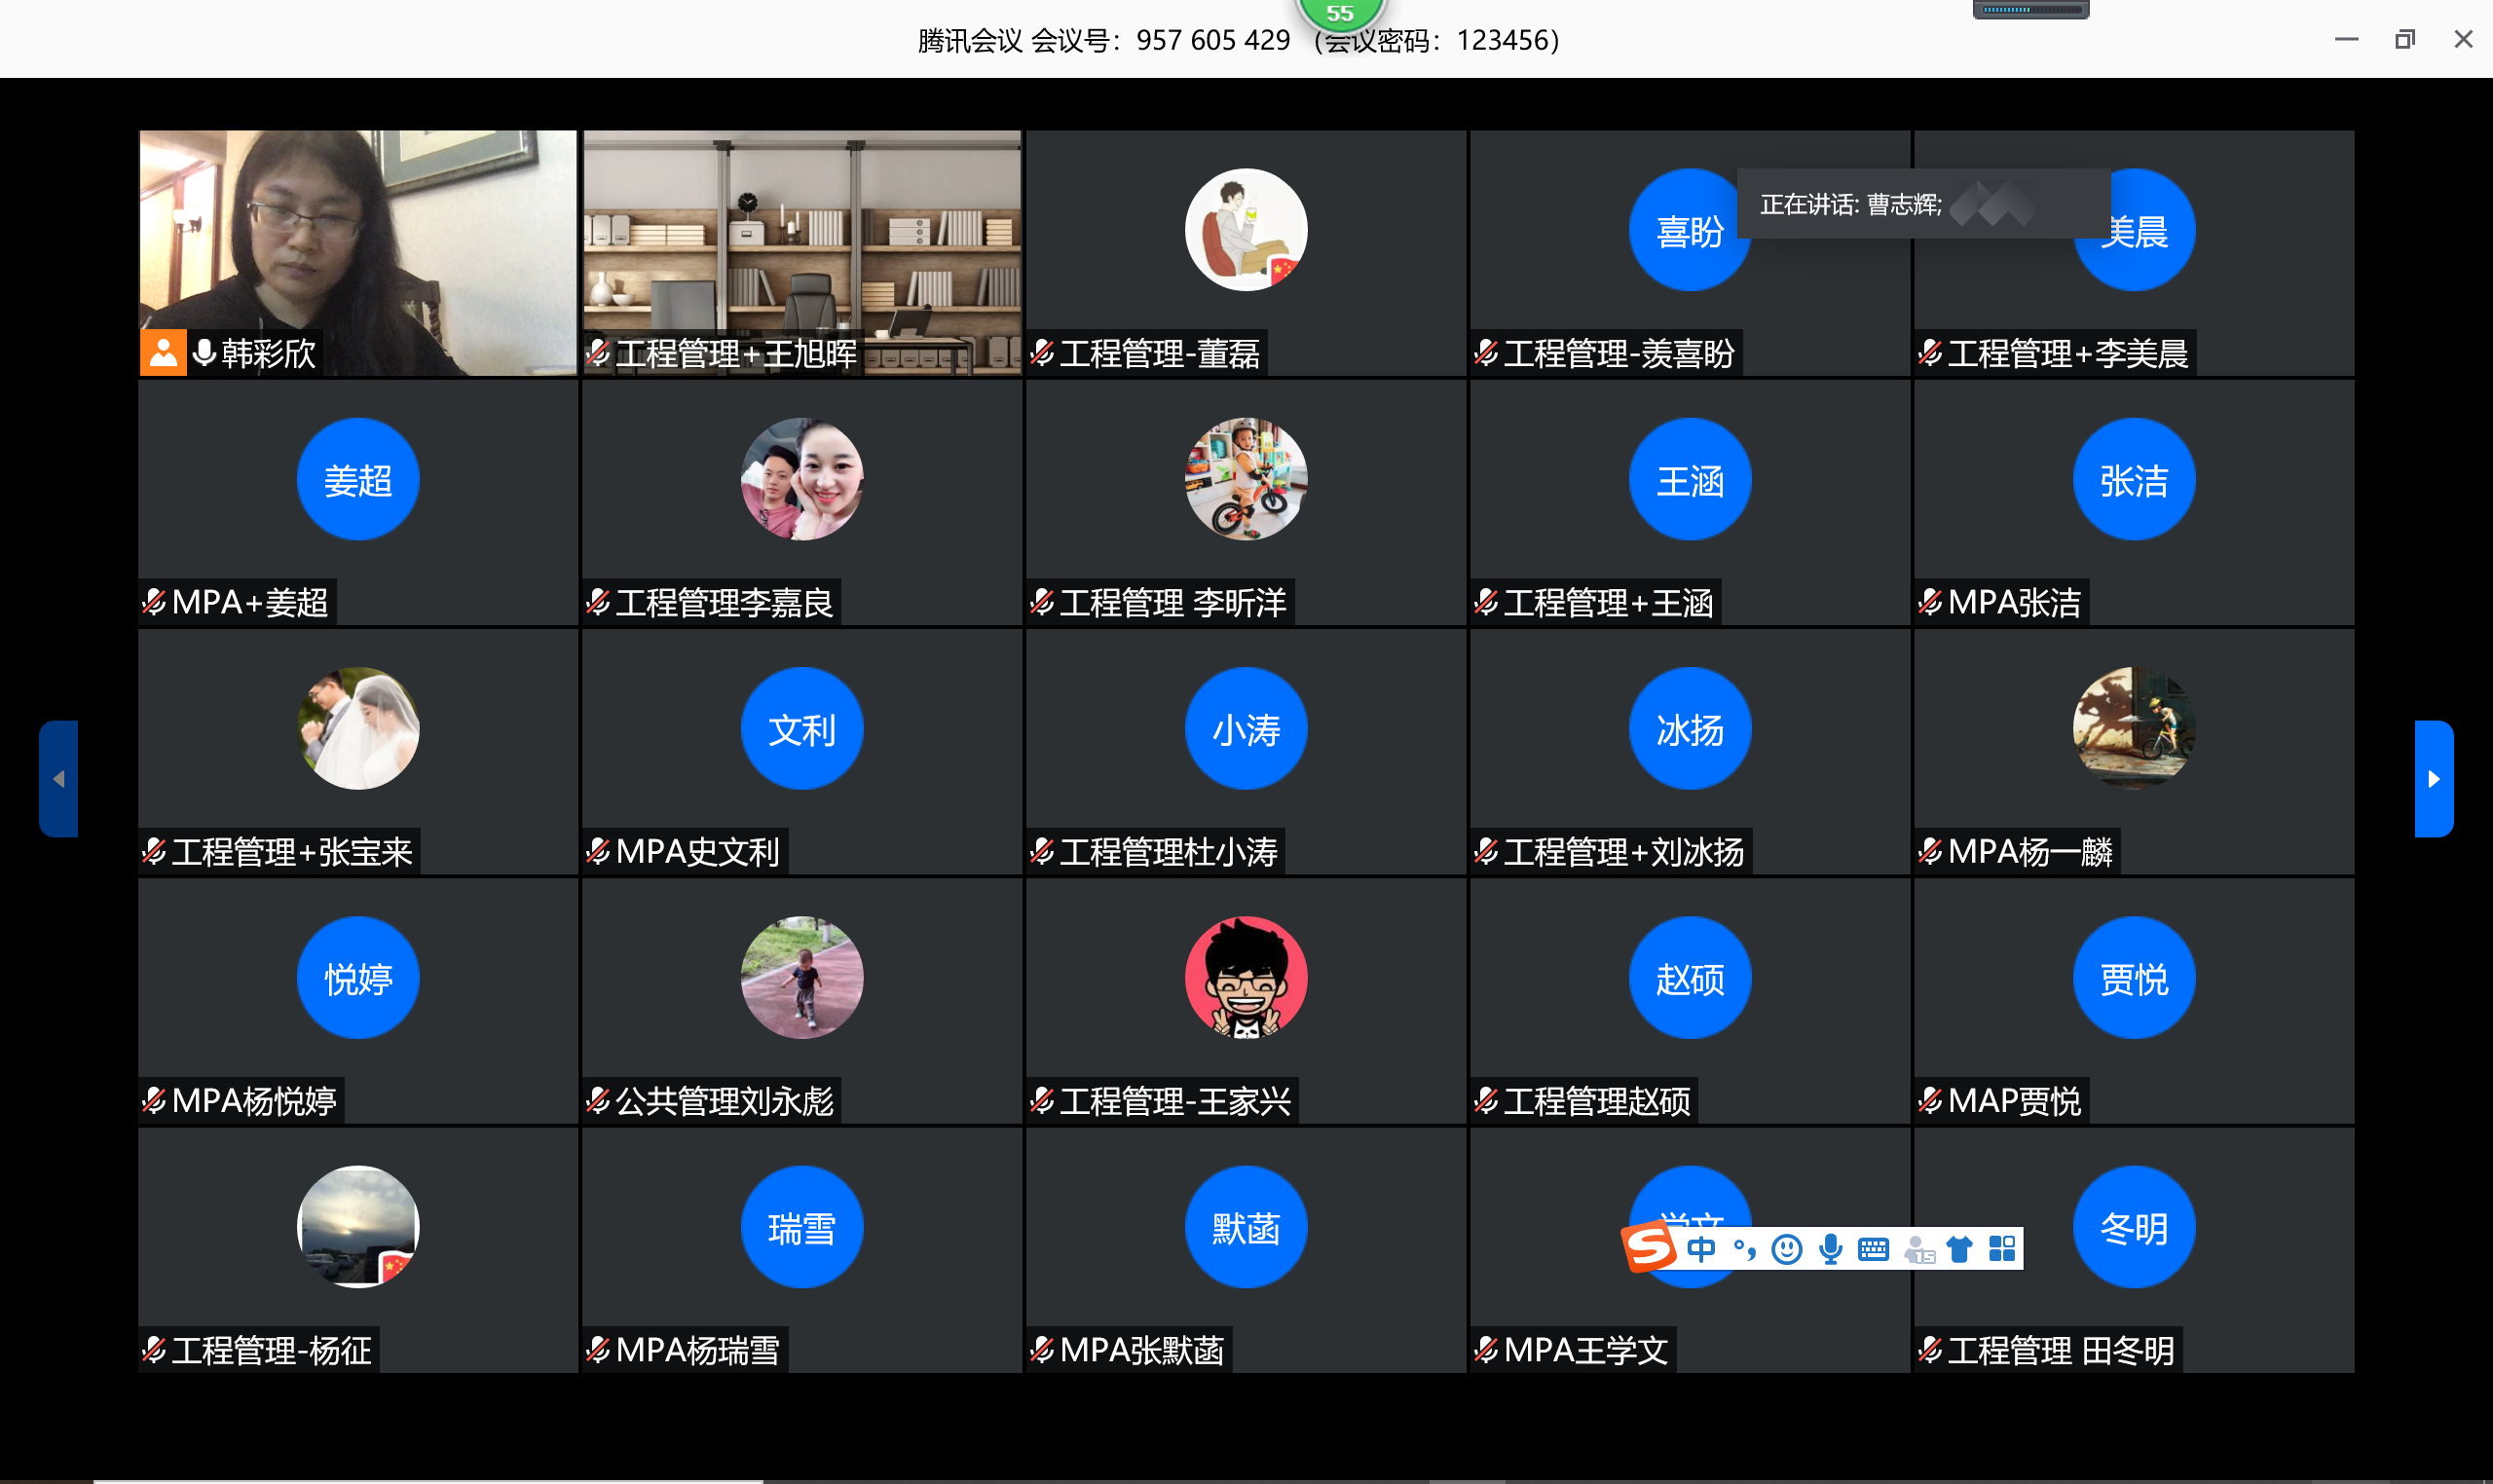Open Sogou toolbox grid icon
This screenshot has width=2493, height=1484.
[x=2002, y=1249]
